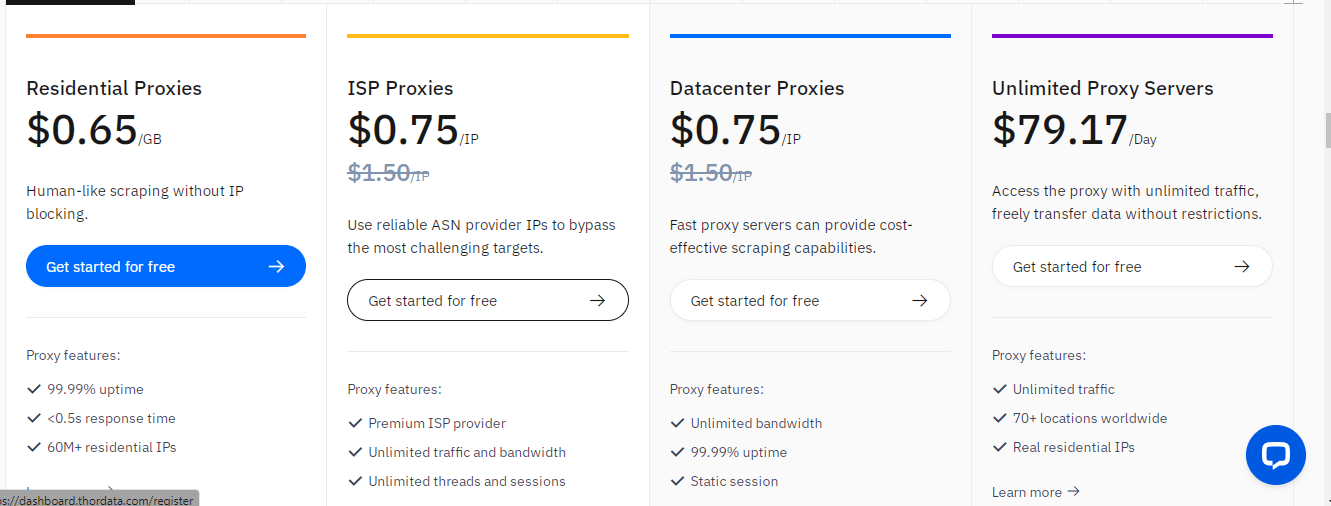1331x506 pixels.
Task: Click the Learn more arrow under Unlimited Proxy
Action: (x=1074, y=492)
